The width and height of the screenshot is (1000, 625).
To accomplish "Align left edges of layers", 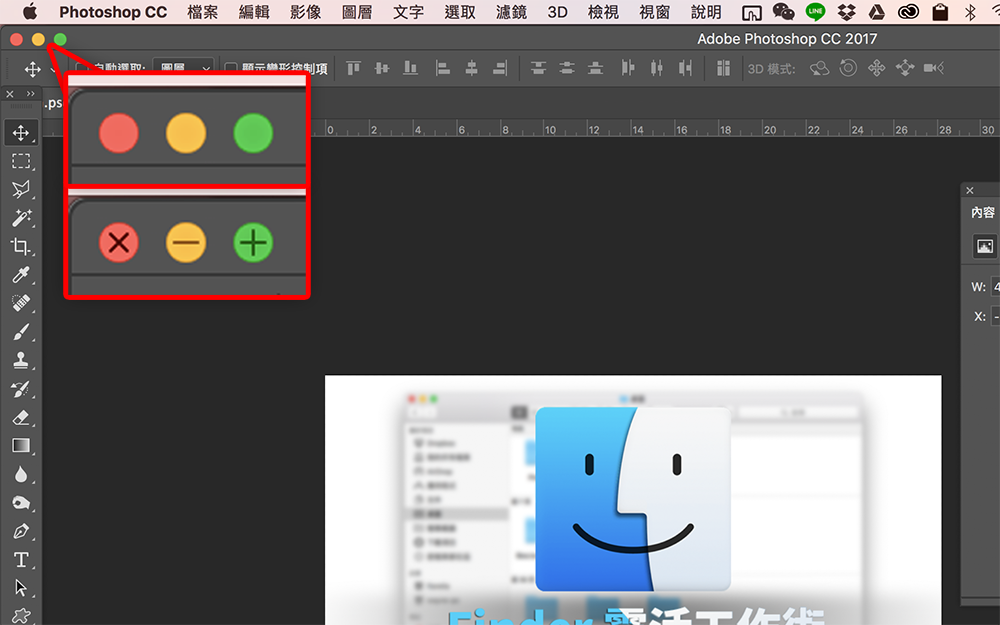I will 443,68.
